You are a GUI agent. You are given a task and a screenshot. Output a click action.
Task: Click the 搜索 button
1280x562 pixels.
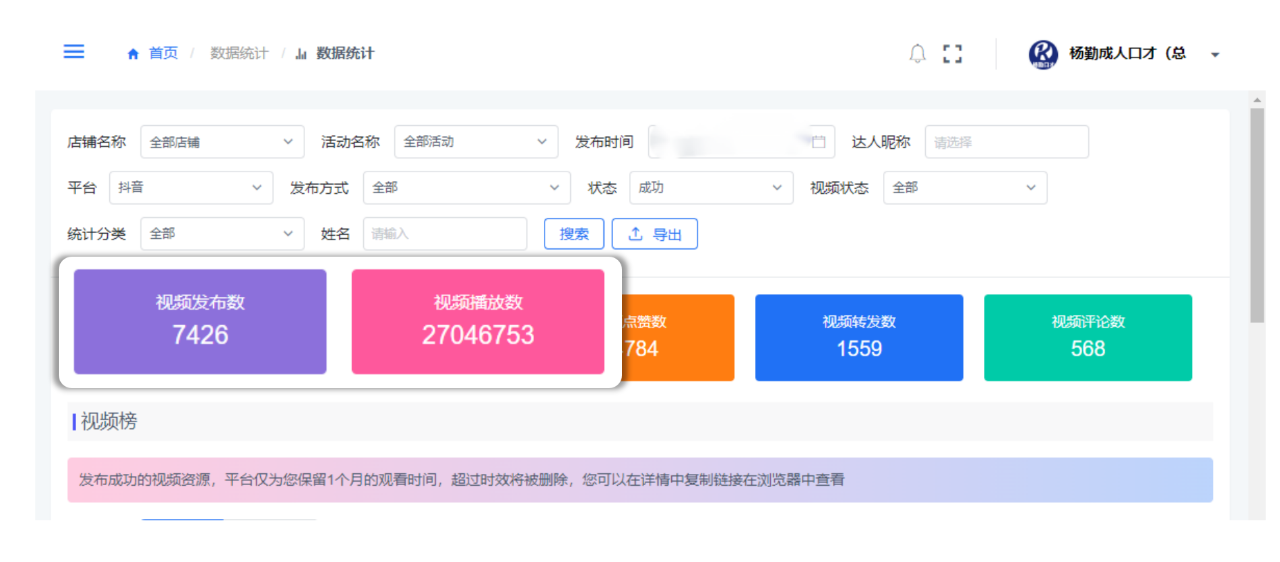[x=574, y=234]
